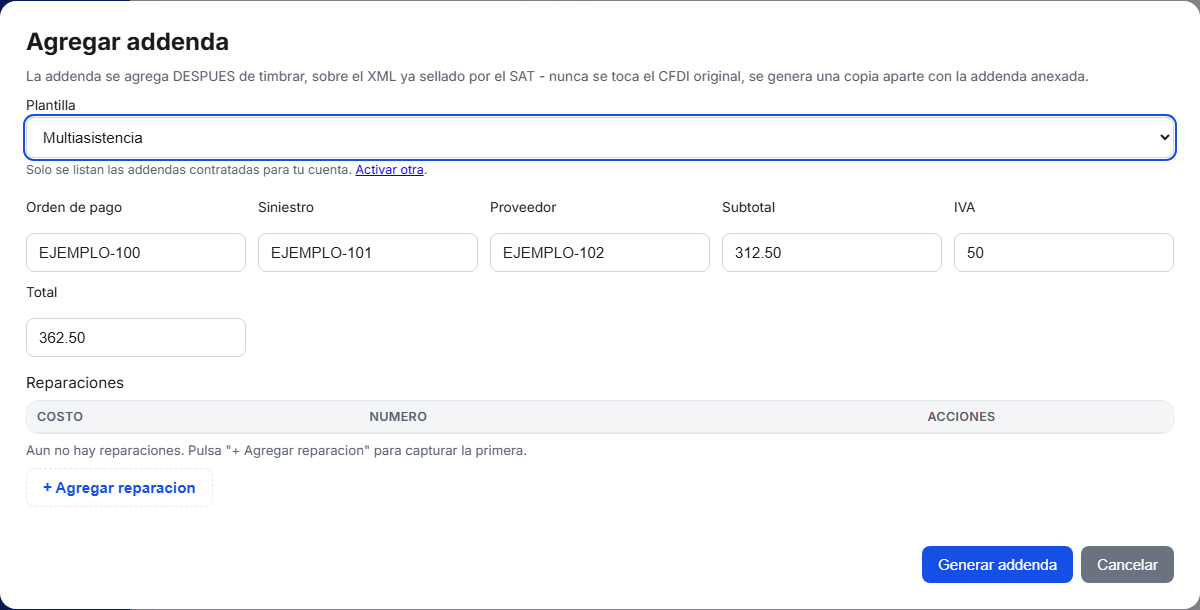Click the "Agregar addenda" dialog title
1200x610 pixels.
coord(127,42)
